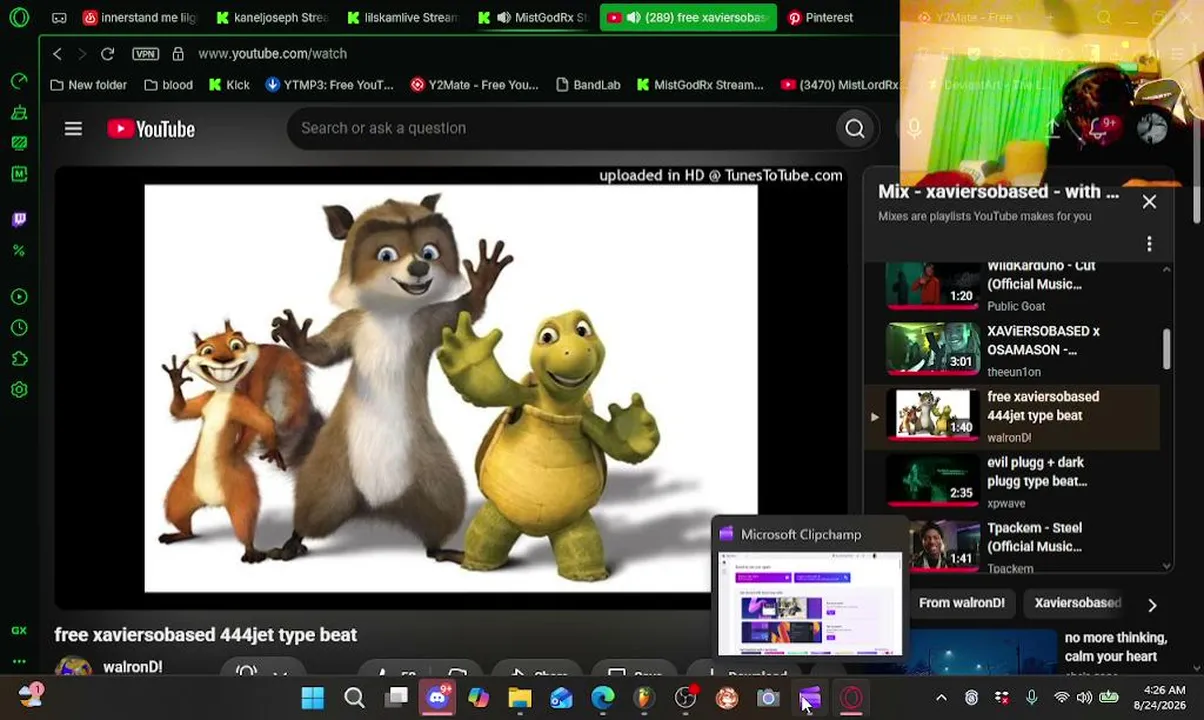Image resolution: width=1204 pixels, height=720 pixels.
Task: Click the address bar URL
Action: click(272, 54)
